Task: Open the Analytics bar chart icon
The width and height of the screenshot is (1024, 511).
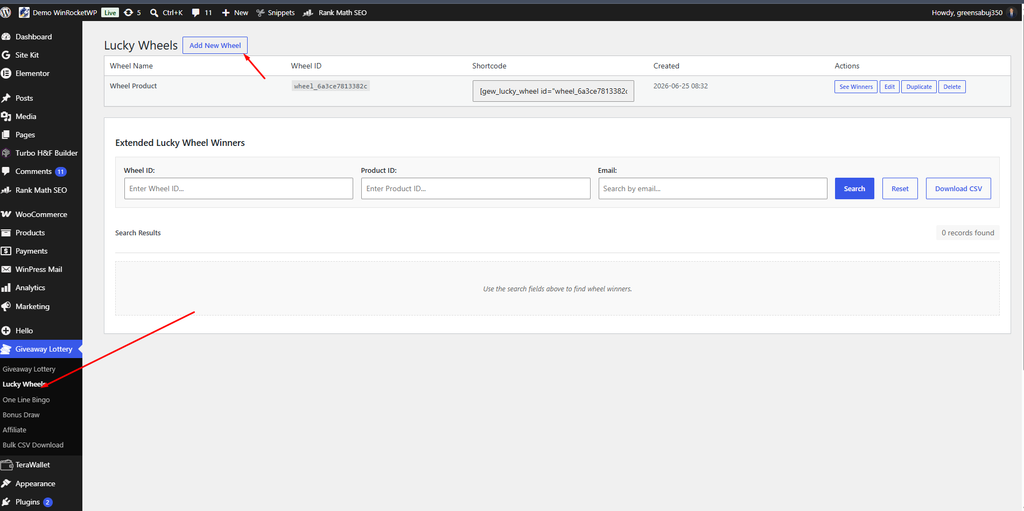Action: (7, 288)
